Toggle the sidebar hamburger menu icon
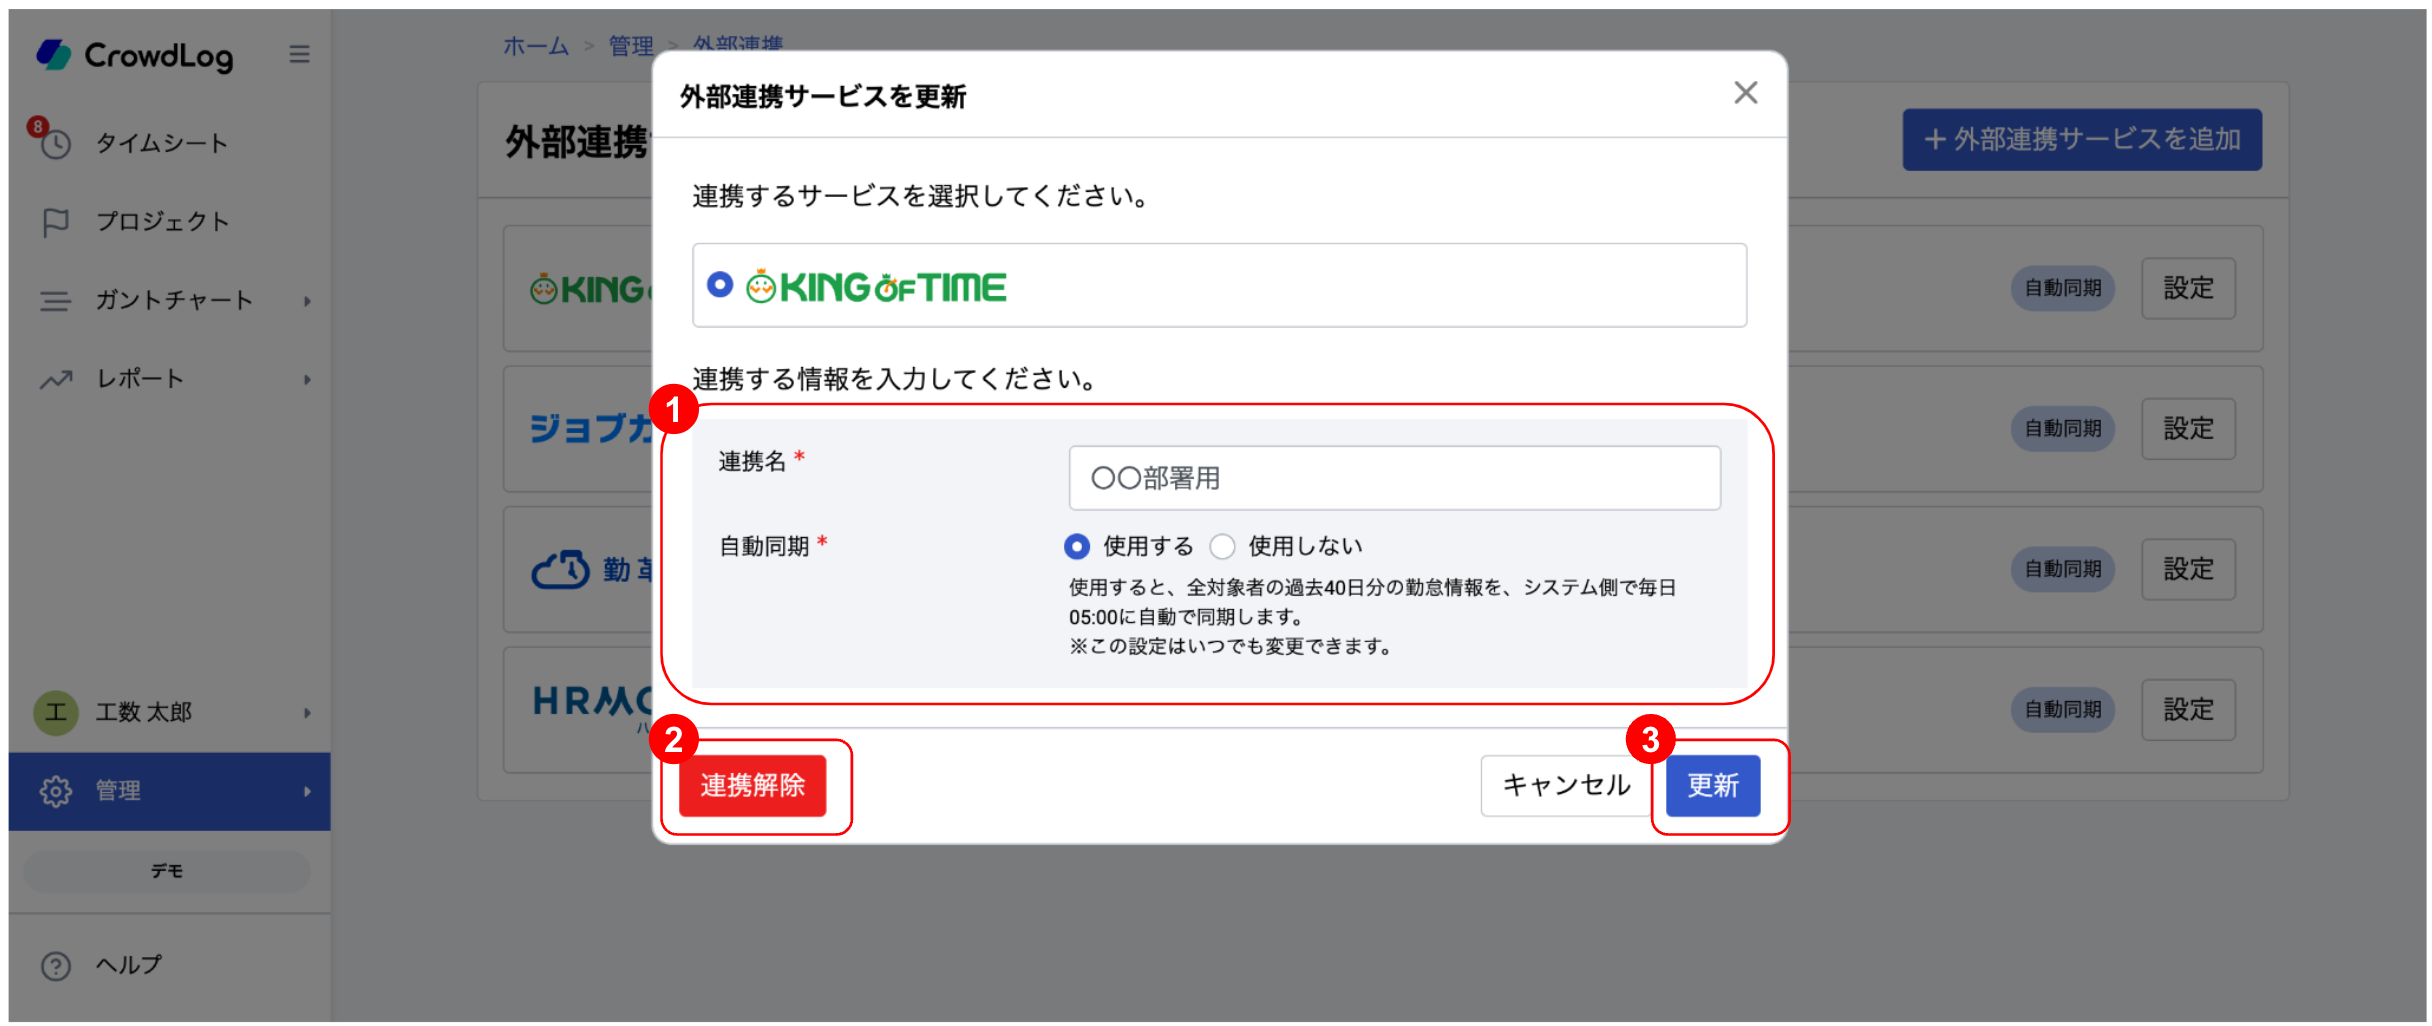Image resolution: width=2432 pixels, height=1026 pixels. click(299, 54)
